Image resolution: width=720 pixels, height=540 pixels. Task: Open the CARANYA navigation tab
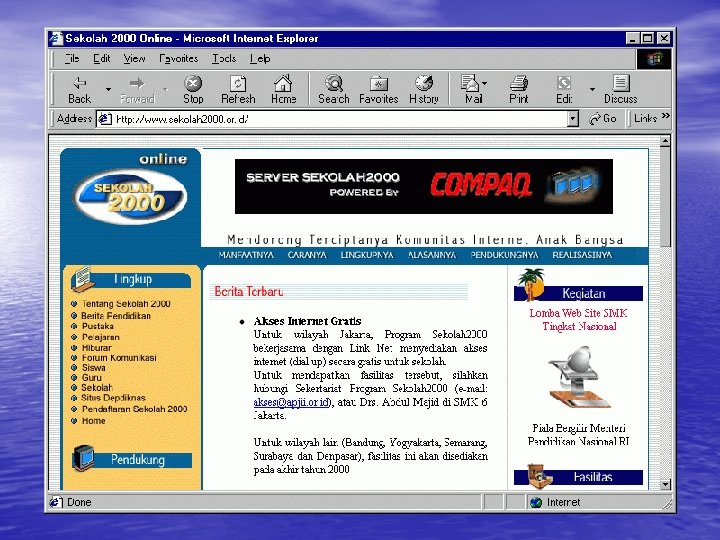tap(307, 255)
